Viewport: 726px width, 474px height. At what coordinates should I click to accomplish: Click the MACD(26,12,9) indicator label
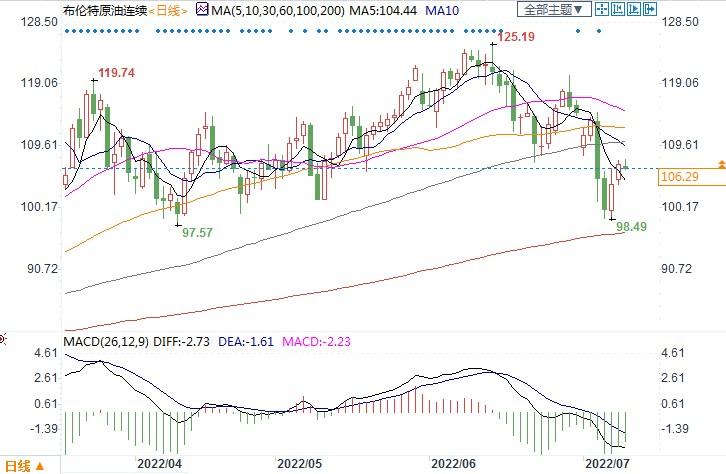(x=106, y=343)
